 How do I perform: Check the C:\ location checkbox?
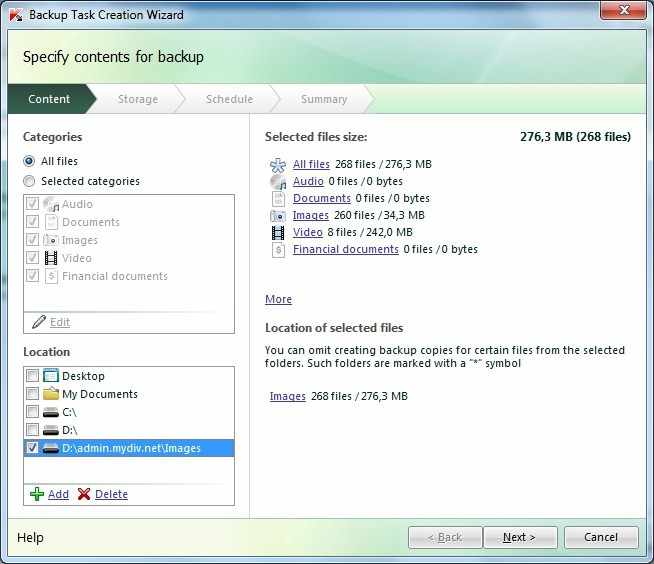point(33,411)
